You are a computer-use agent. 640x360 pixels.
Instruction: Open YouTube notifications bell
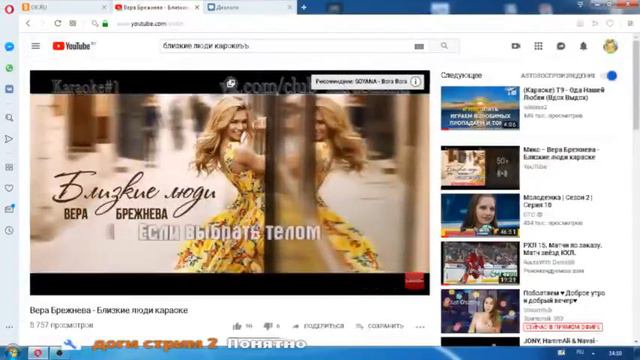(x=583, y=46)
